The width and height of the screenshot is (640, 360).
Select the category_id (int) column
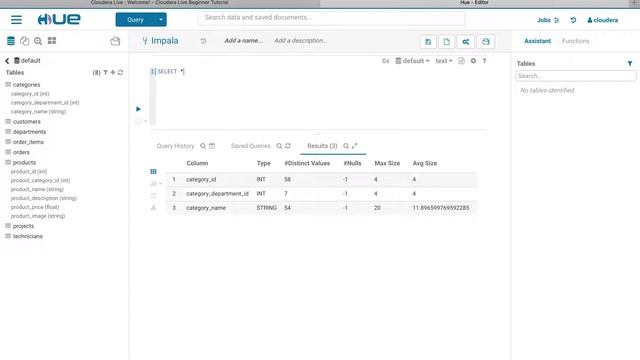click(x=30, y=94)
